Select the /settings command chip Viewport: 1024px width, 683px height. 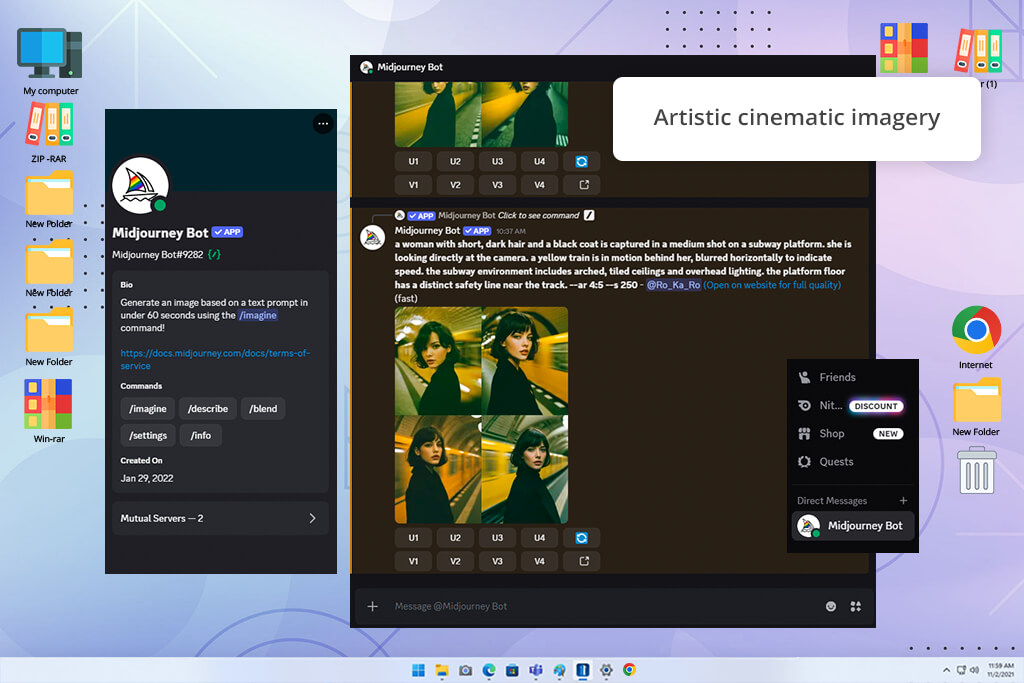coord(148,436)
